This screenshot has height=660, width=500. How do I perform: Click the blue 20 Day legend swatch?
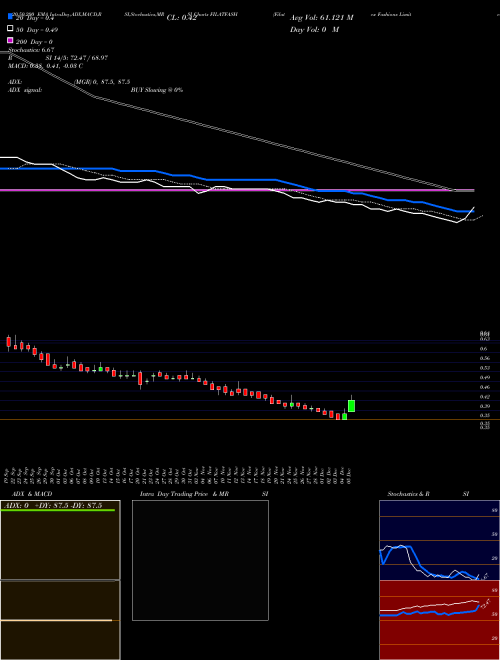tap(10, 17)
